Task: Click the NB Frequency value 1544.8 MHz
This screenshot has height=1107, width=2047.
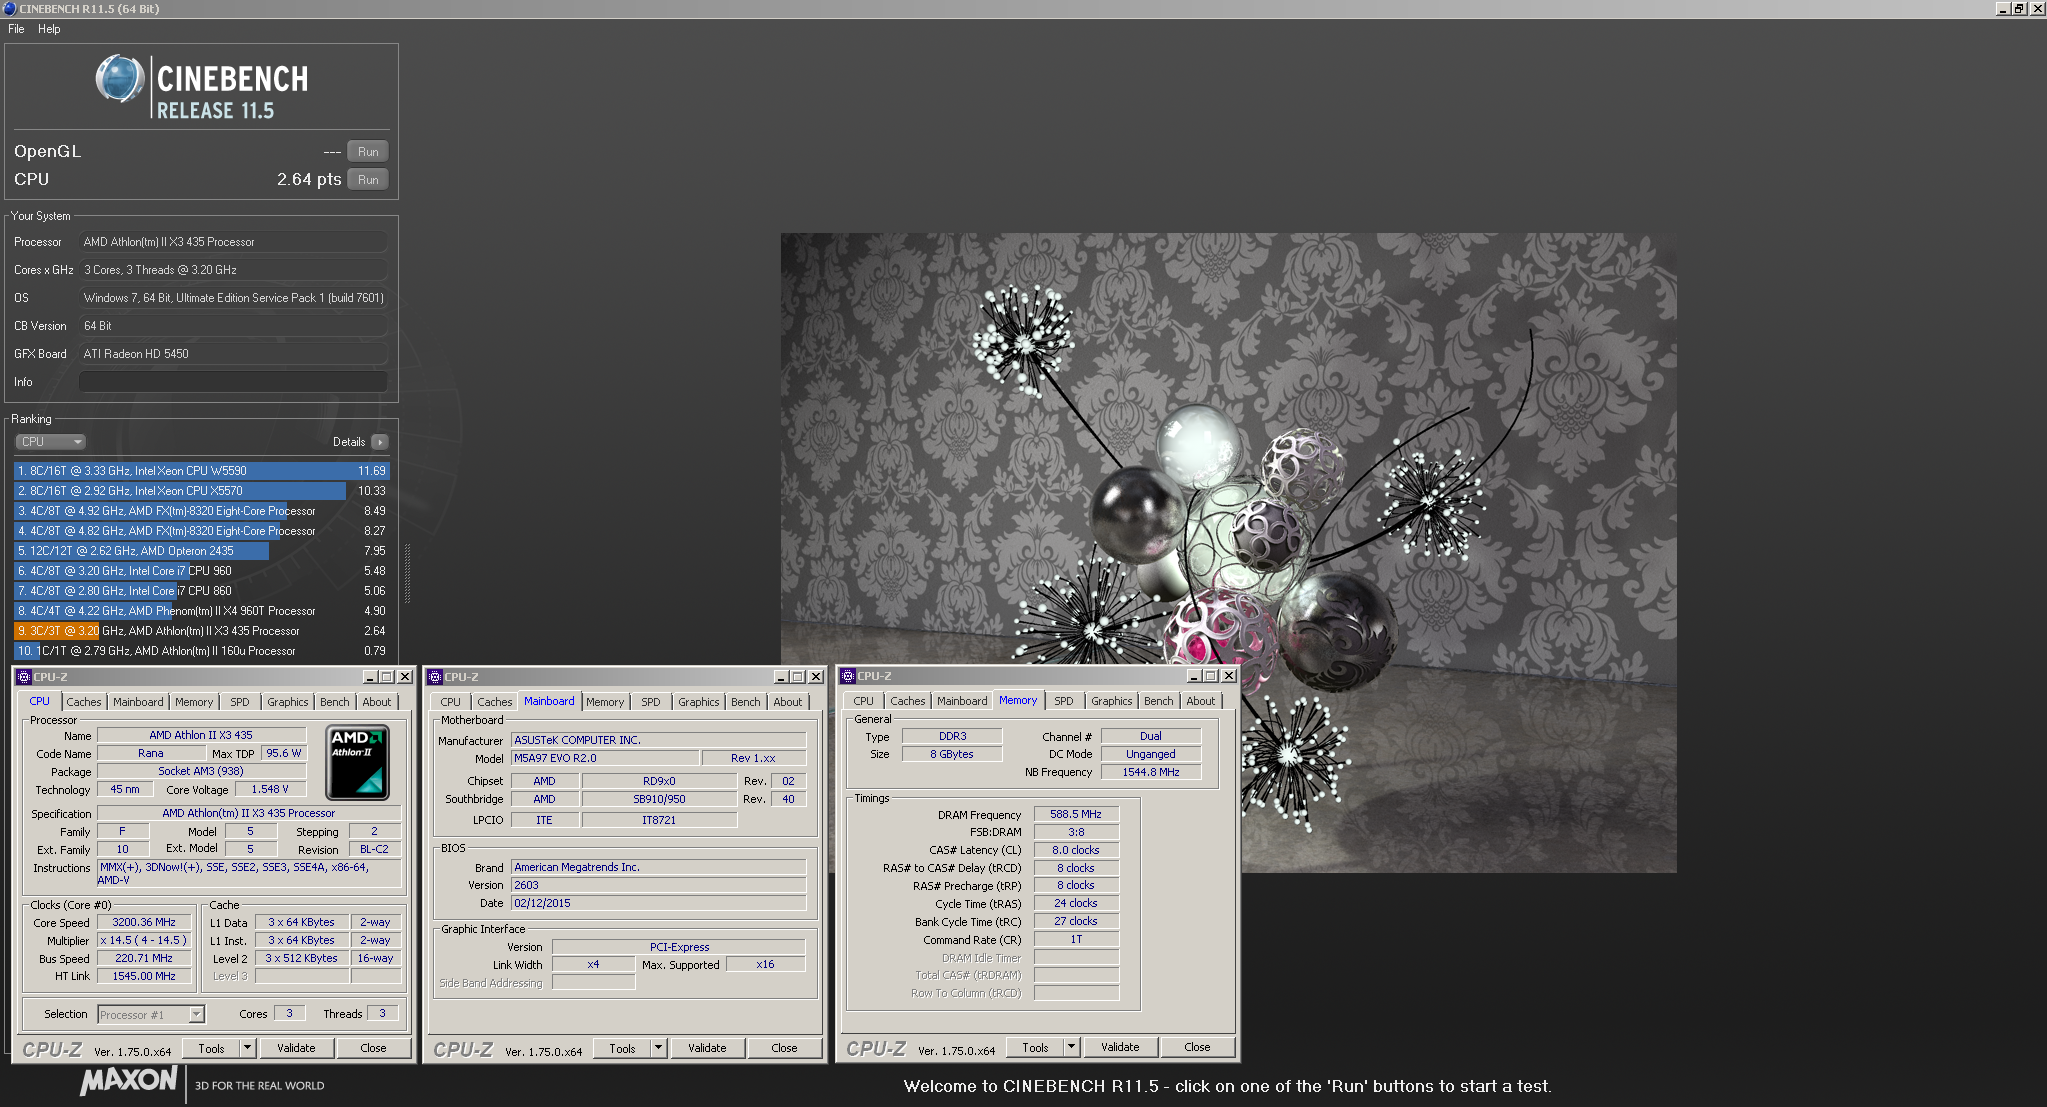Action: [x=1151, y=772]
